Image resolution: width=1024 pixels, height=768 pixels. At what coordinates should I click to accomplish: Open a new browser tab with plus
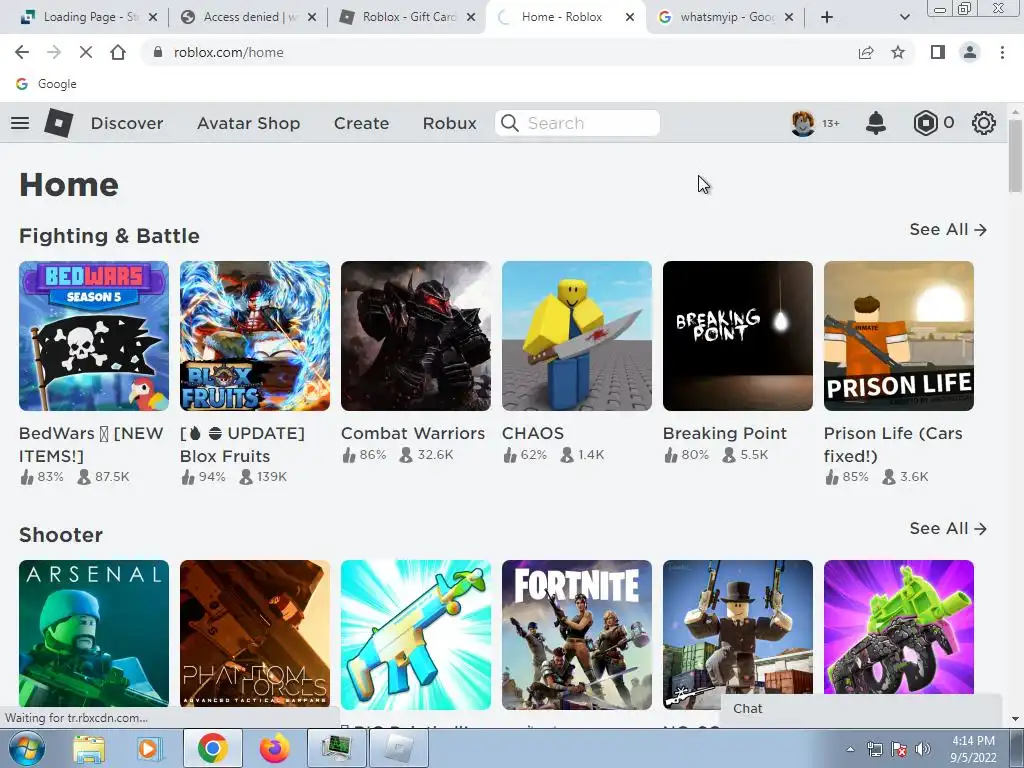coord(827,17)
